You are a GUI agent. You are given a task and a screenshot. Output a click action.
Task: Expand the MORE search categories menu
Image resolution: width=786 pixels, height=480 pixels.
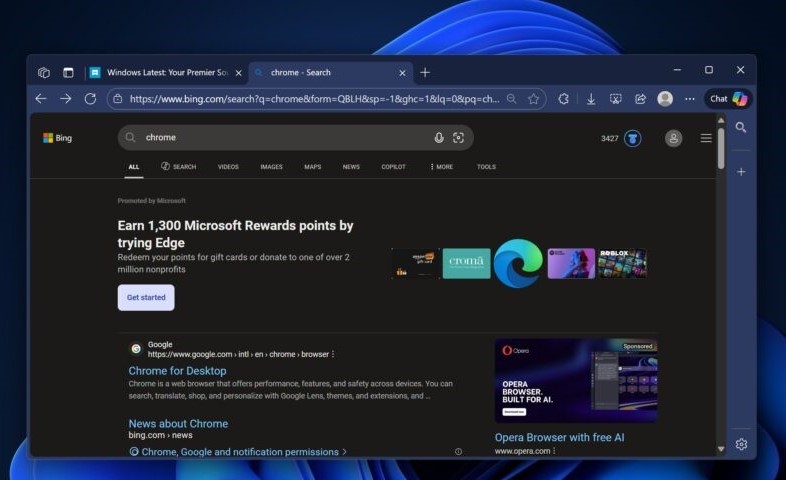[x=441, y=167]
